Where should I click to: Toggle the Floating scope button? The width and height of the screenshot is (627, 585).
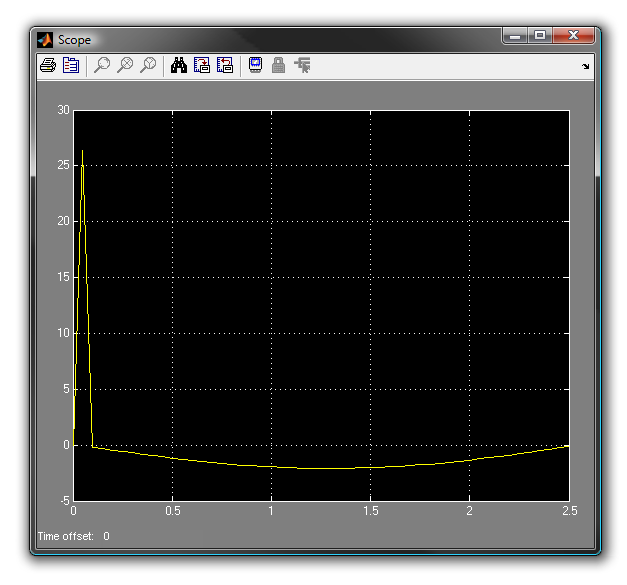coord(255,66)
